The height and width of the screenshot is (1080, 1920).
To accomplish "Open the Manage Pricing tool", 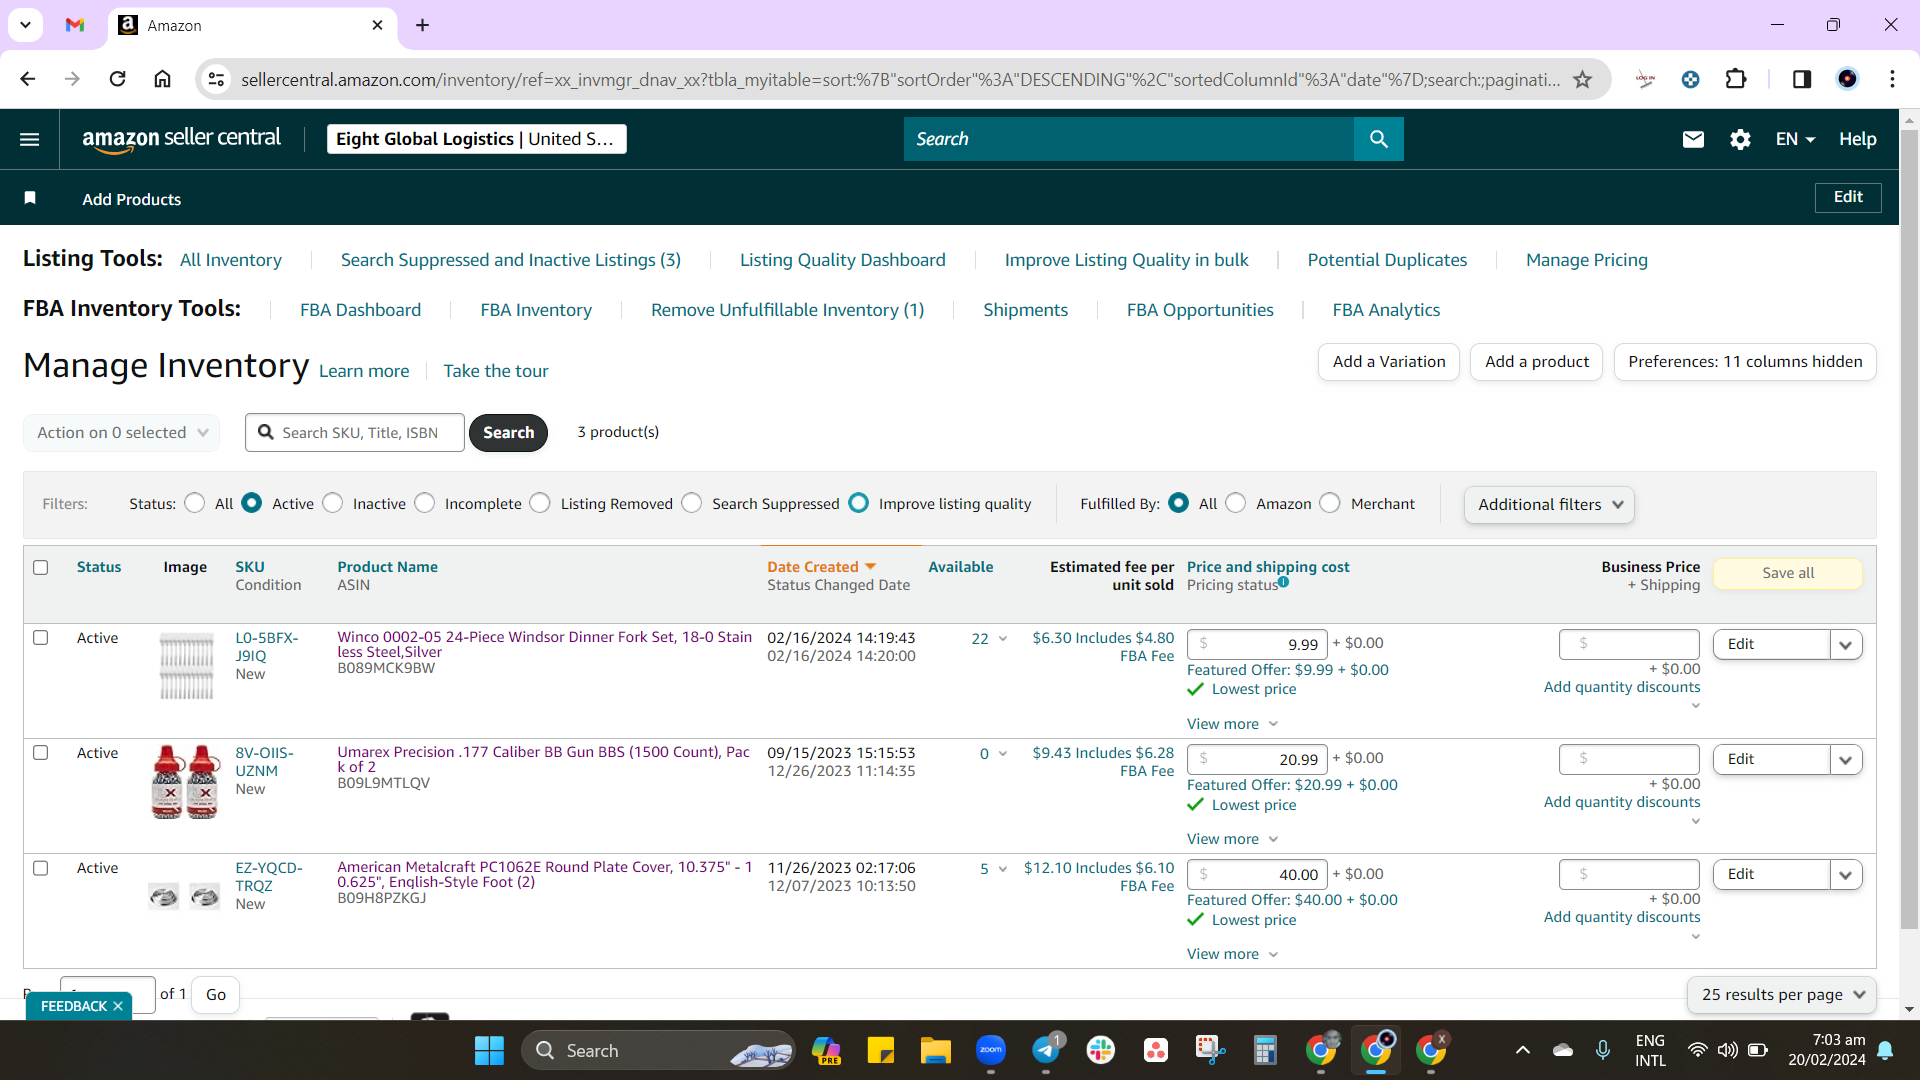I will pyautogui.click(x=1587, y=260).
